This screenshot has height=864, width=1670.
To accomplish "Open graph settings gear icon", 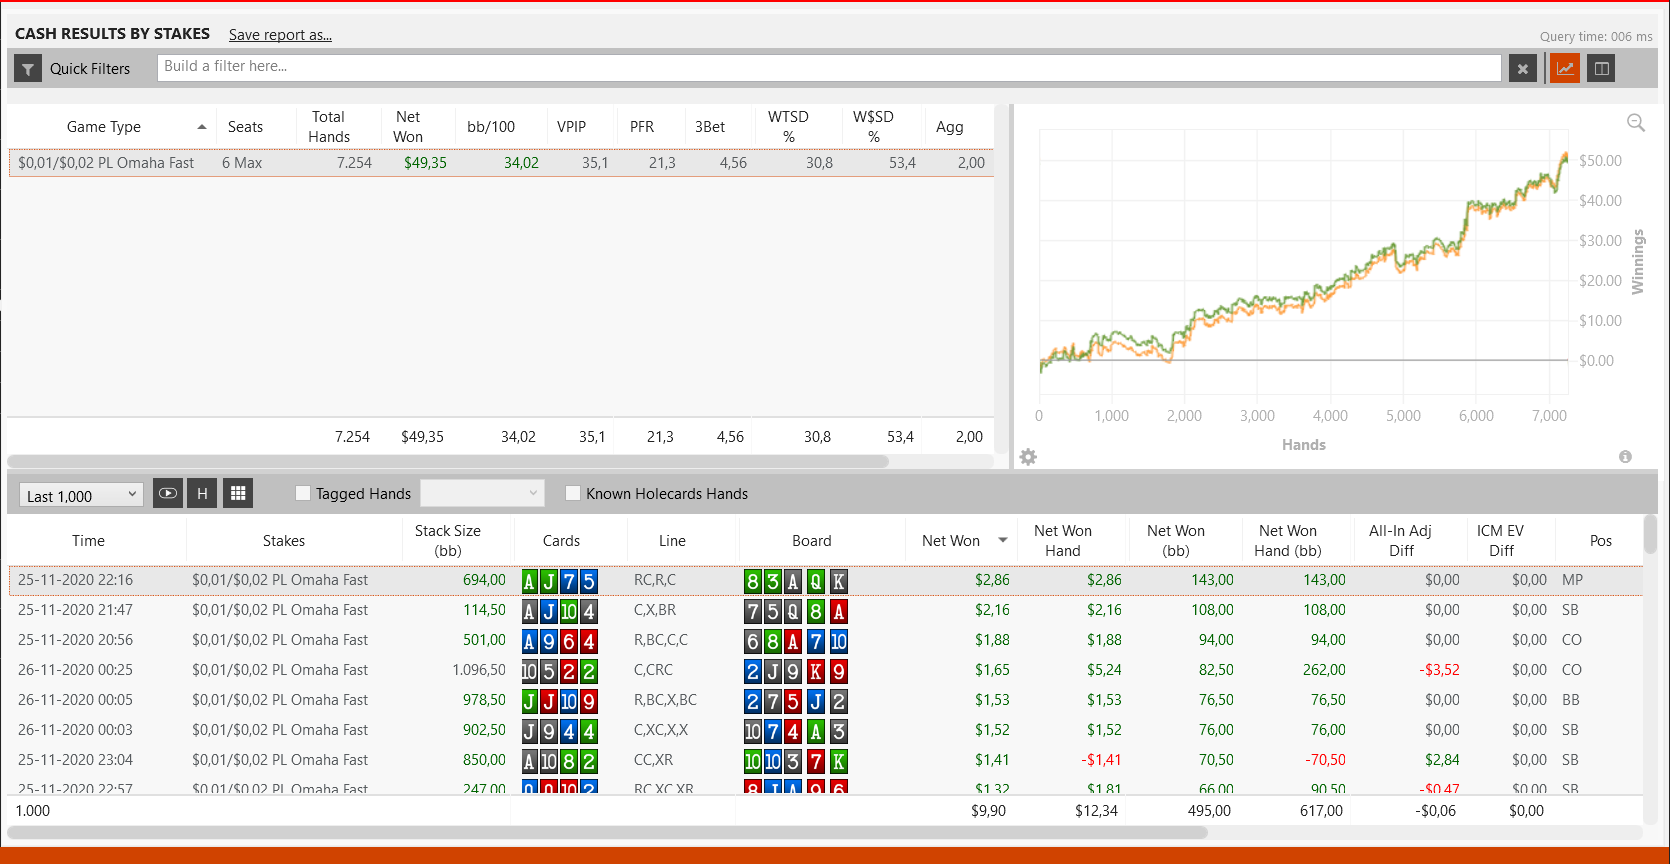I will tap(1028, 457).
